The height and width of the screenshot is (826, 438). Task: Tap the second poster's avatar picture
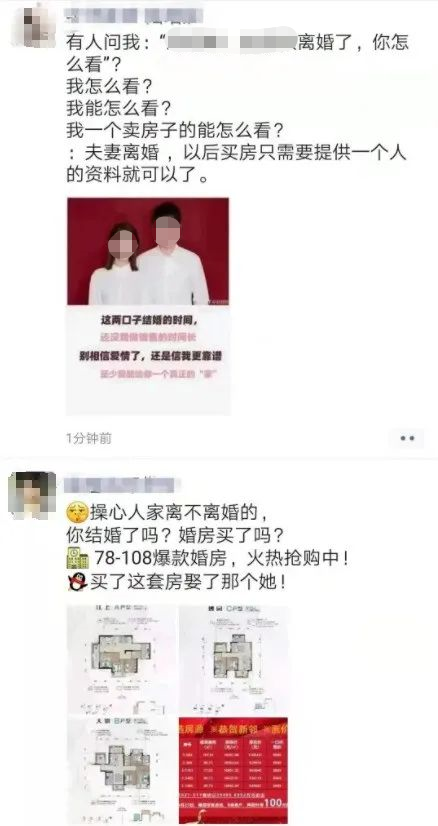pyautogui.click(x=33, y=495)
